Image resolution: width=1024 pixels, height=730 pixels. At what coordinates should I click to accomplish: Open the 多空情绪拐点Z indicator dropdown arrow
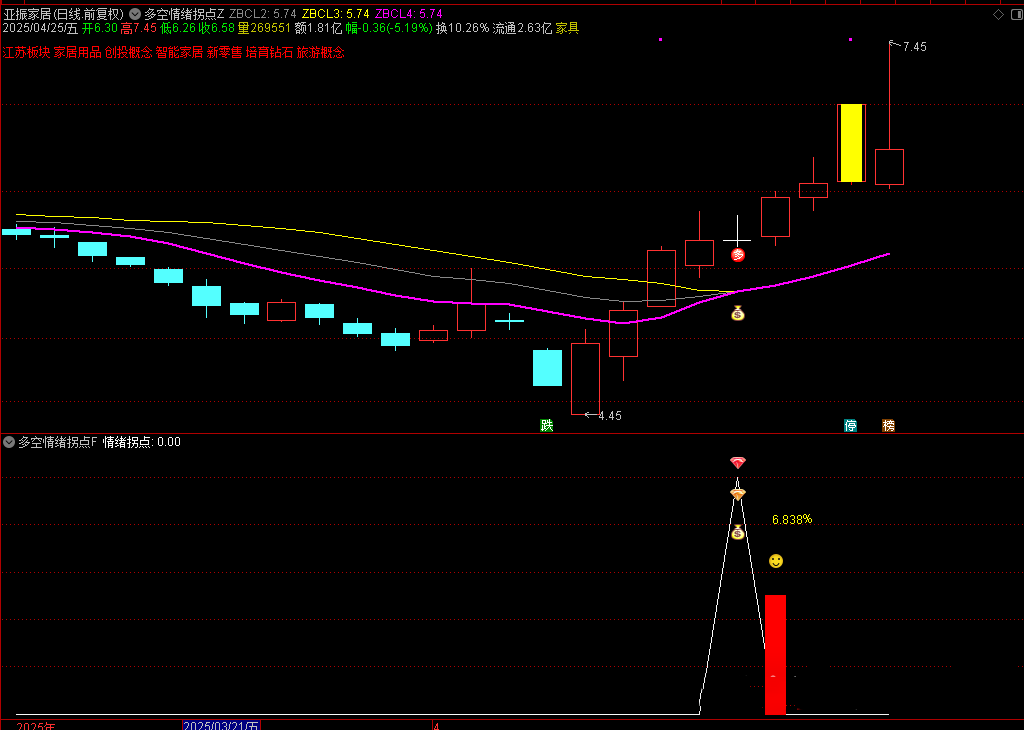pyautogui.click(x=135, y=14)
